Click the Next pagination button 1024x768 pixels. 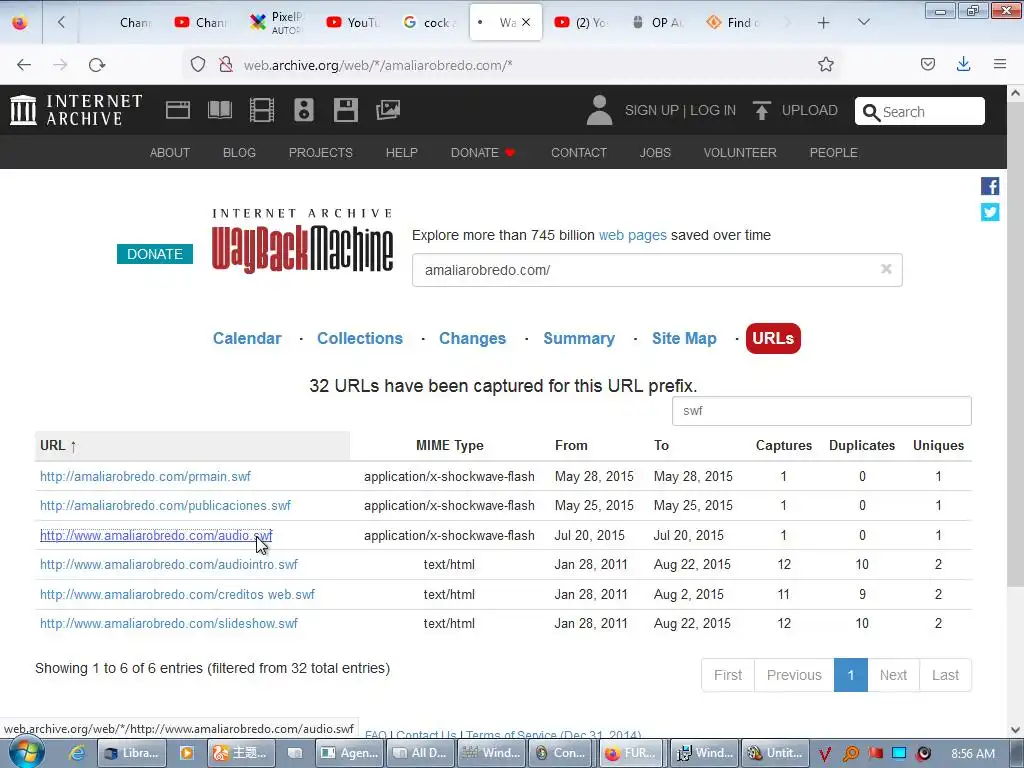893,675
